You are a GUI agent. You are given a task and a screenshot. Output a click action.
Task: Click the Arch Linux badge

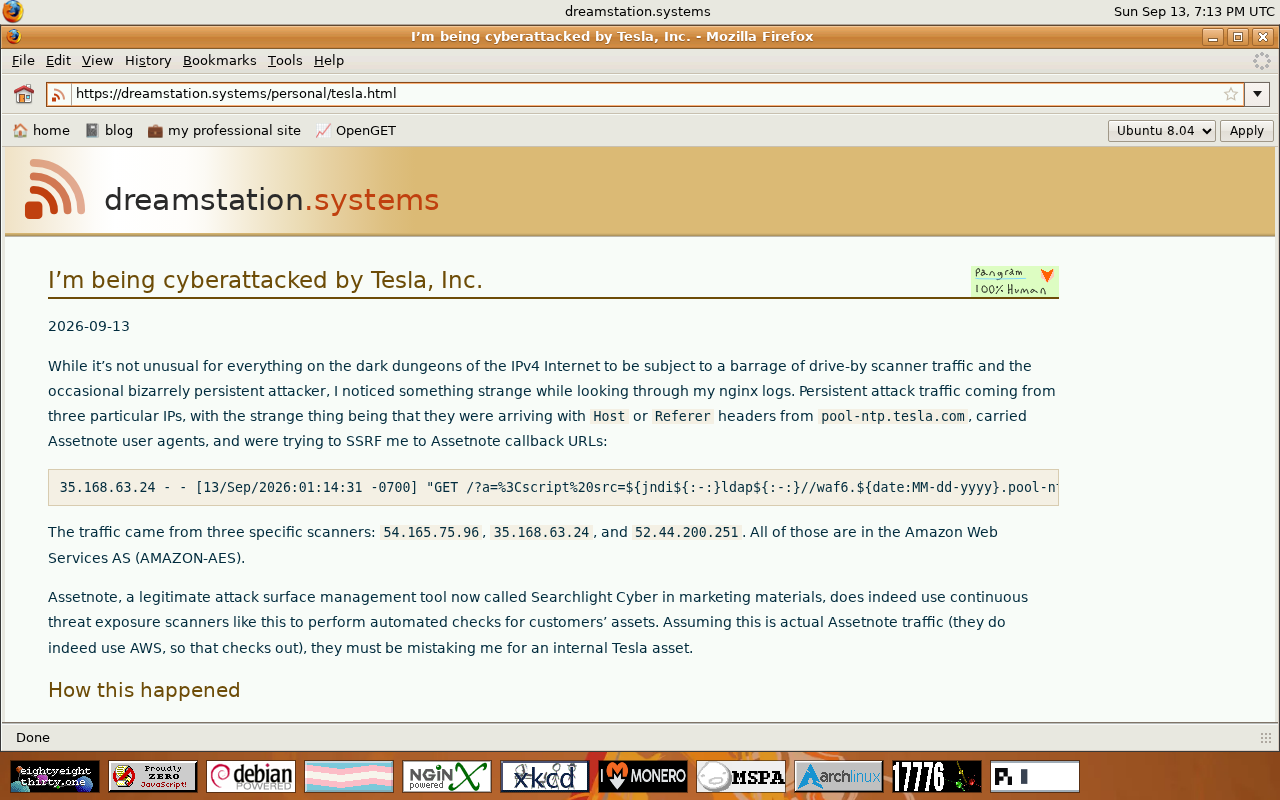(839, 777)
